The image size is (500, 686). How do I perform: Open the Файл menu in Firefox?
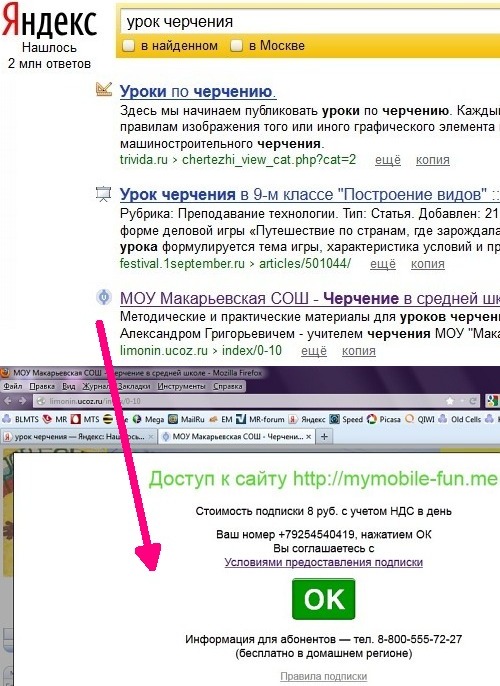click(x=13, y=386)
